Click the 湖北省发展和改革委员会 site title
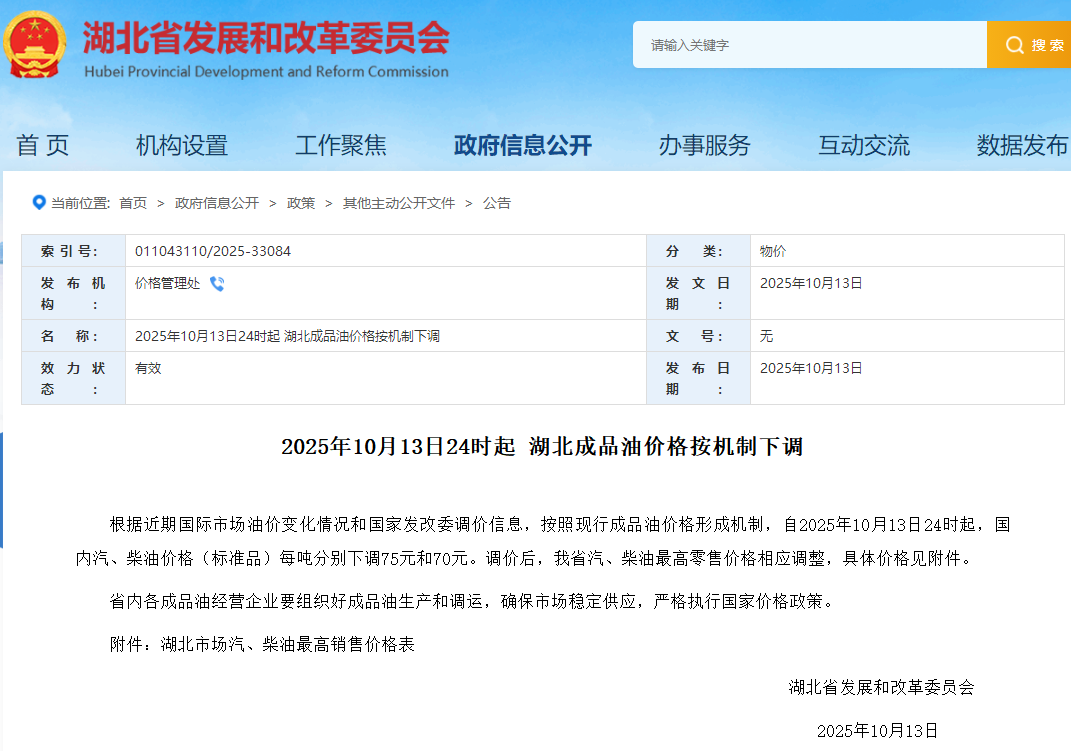 coord(266,39)
